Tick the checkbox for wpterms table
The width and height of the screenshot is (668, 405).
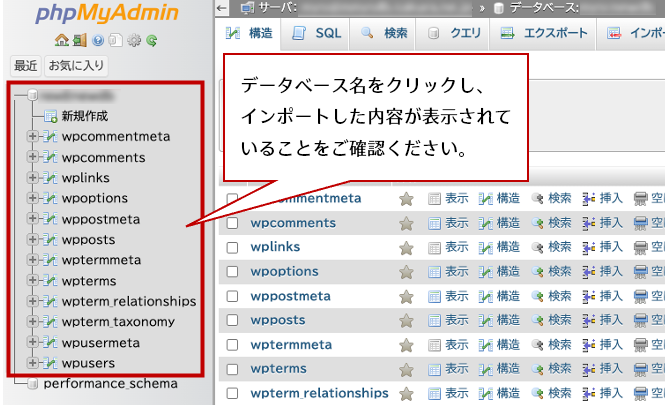pyautogui.click(x=232, y=369)
